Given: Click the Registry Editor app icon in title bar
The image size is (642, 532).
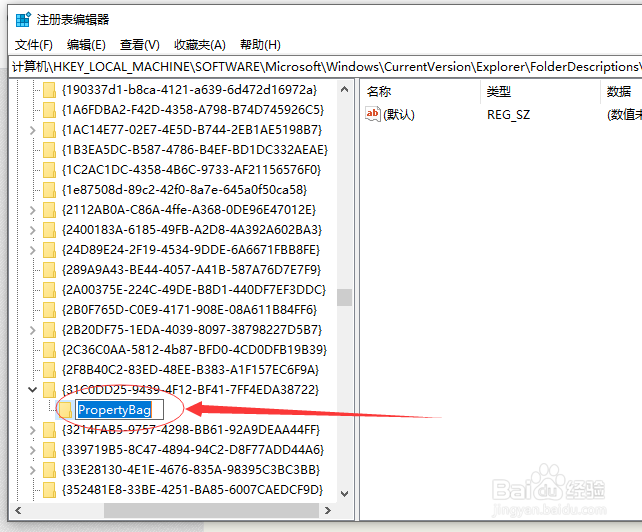Looking at the screenshot, I should pyautogui.click(x=23, y=19).
